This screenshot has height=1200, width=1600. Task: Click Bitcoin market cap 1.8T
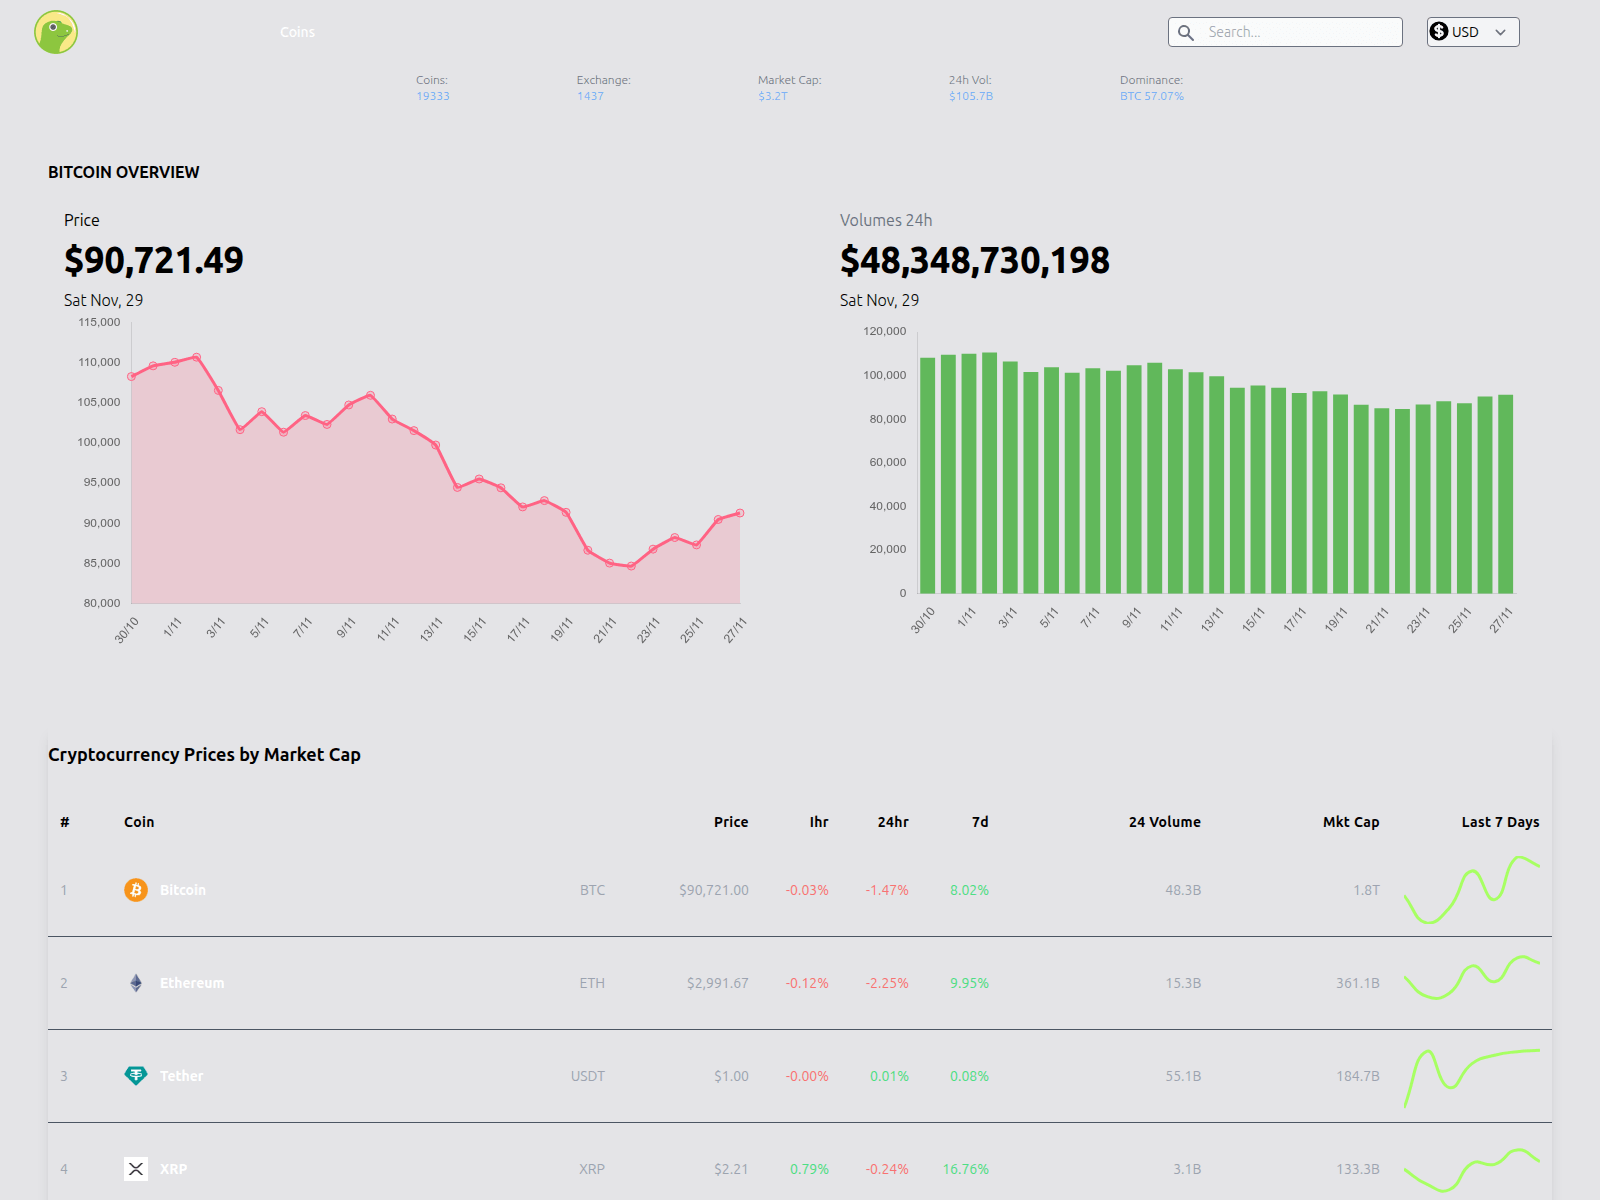[1367, 890]
